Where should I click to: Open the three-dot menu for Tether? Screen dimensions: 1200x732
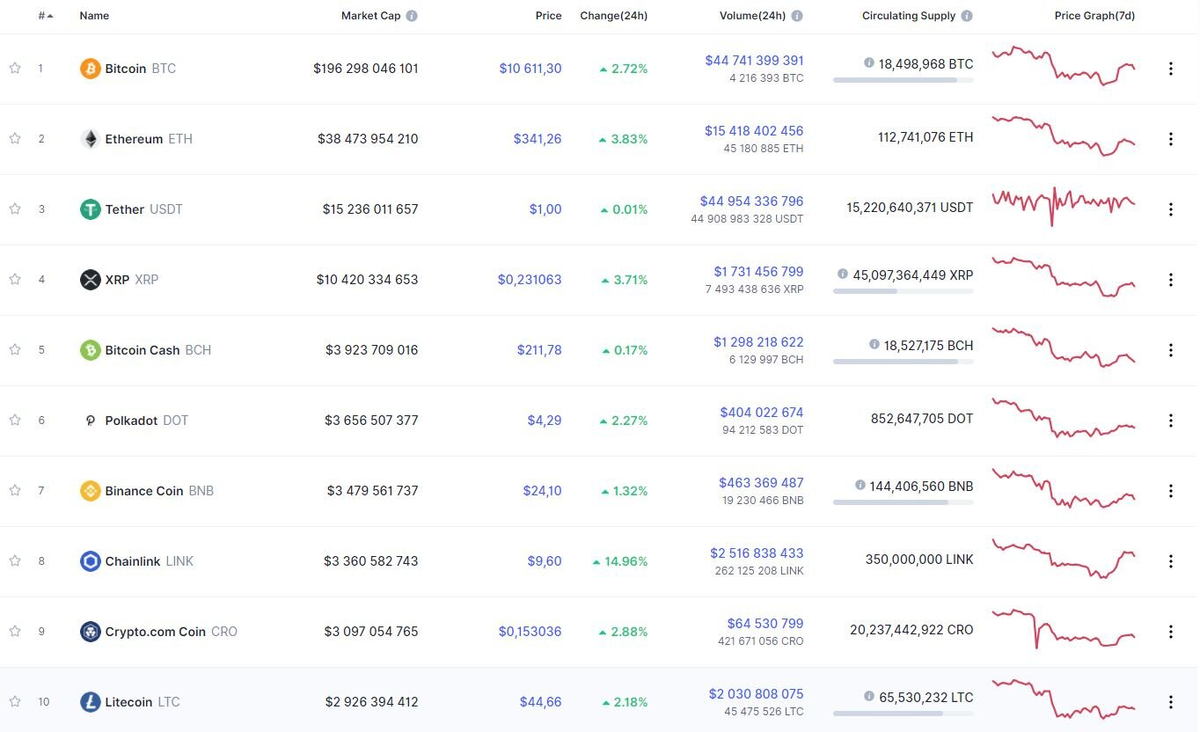(x=1170, y=209)
